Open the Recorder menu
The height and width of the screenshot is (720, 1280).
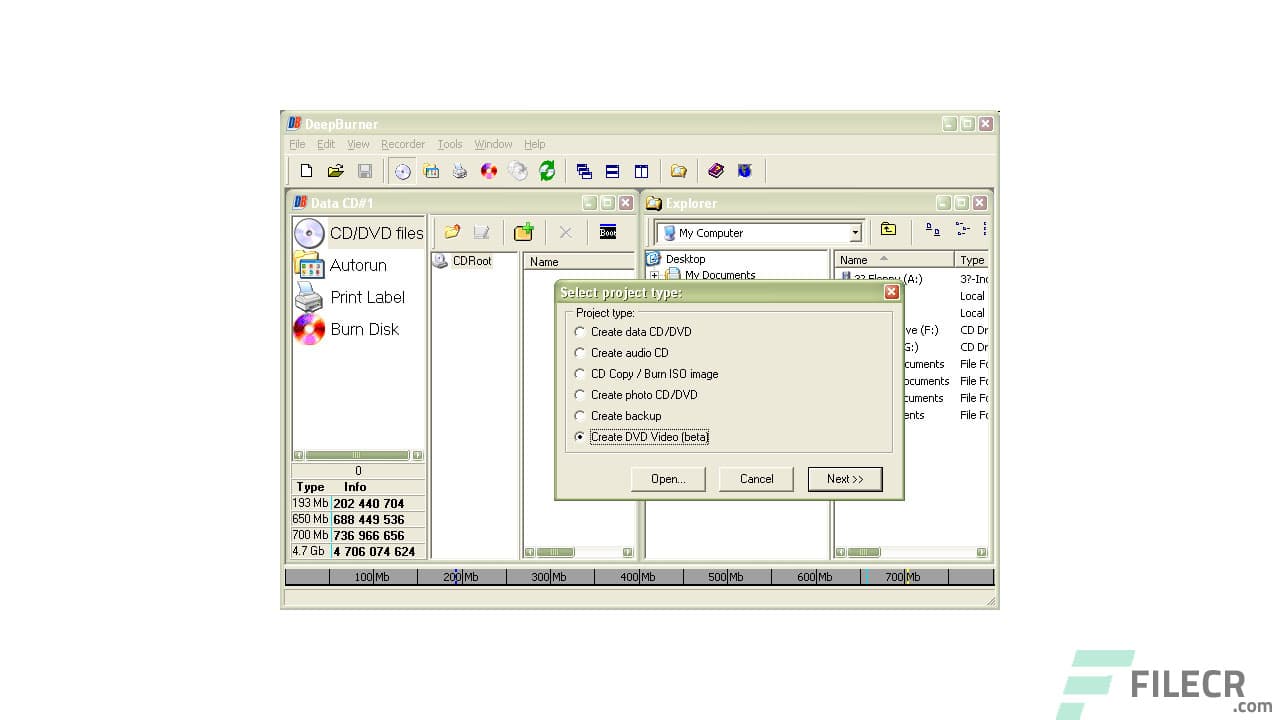403,144
